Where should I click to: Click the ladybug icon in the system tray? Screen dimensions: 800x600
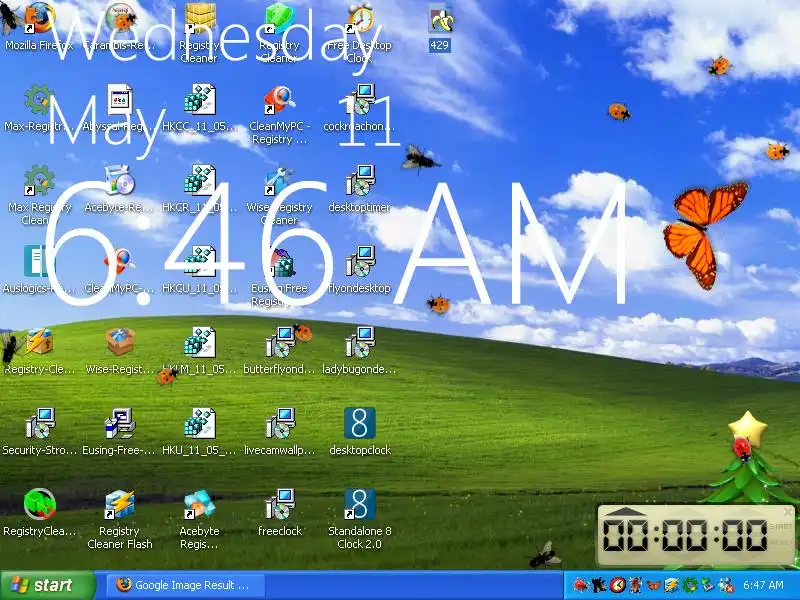tap(581, 585)
